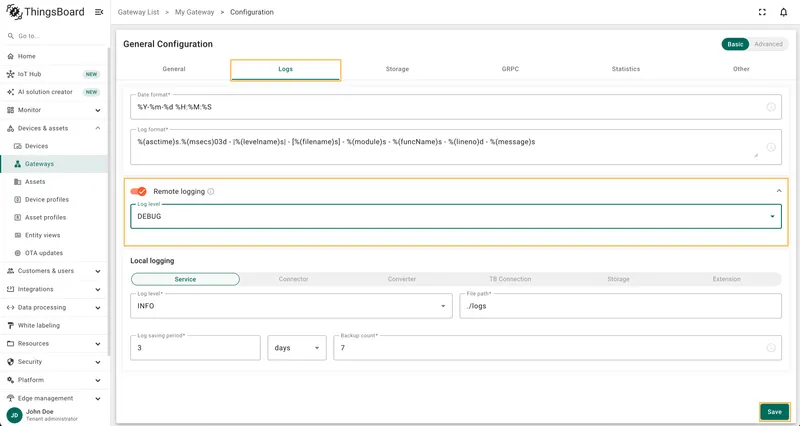This screenshot has height=426, width=800.
Task: Click Log format info icon
Action: 771,147
